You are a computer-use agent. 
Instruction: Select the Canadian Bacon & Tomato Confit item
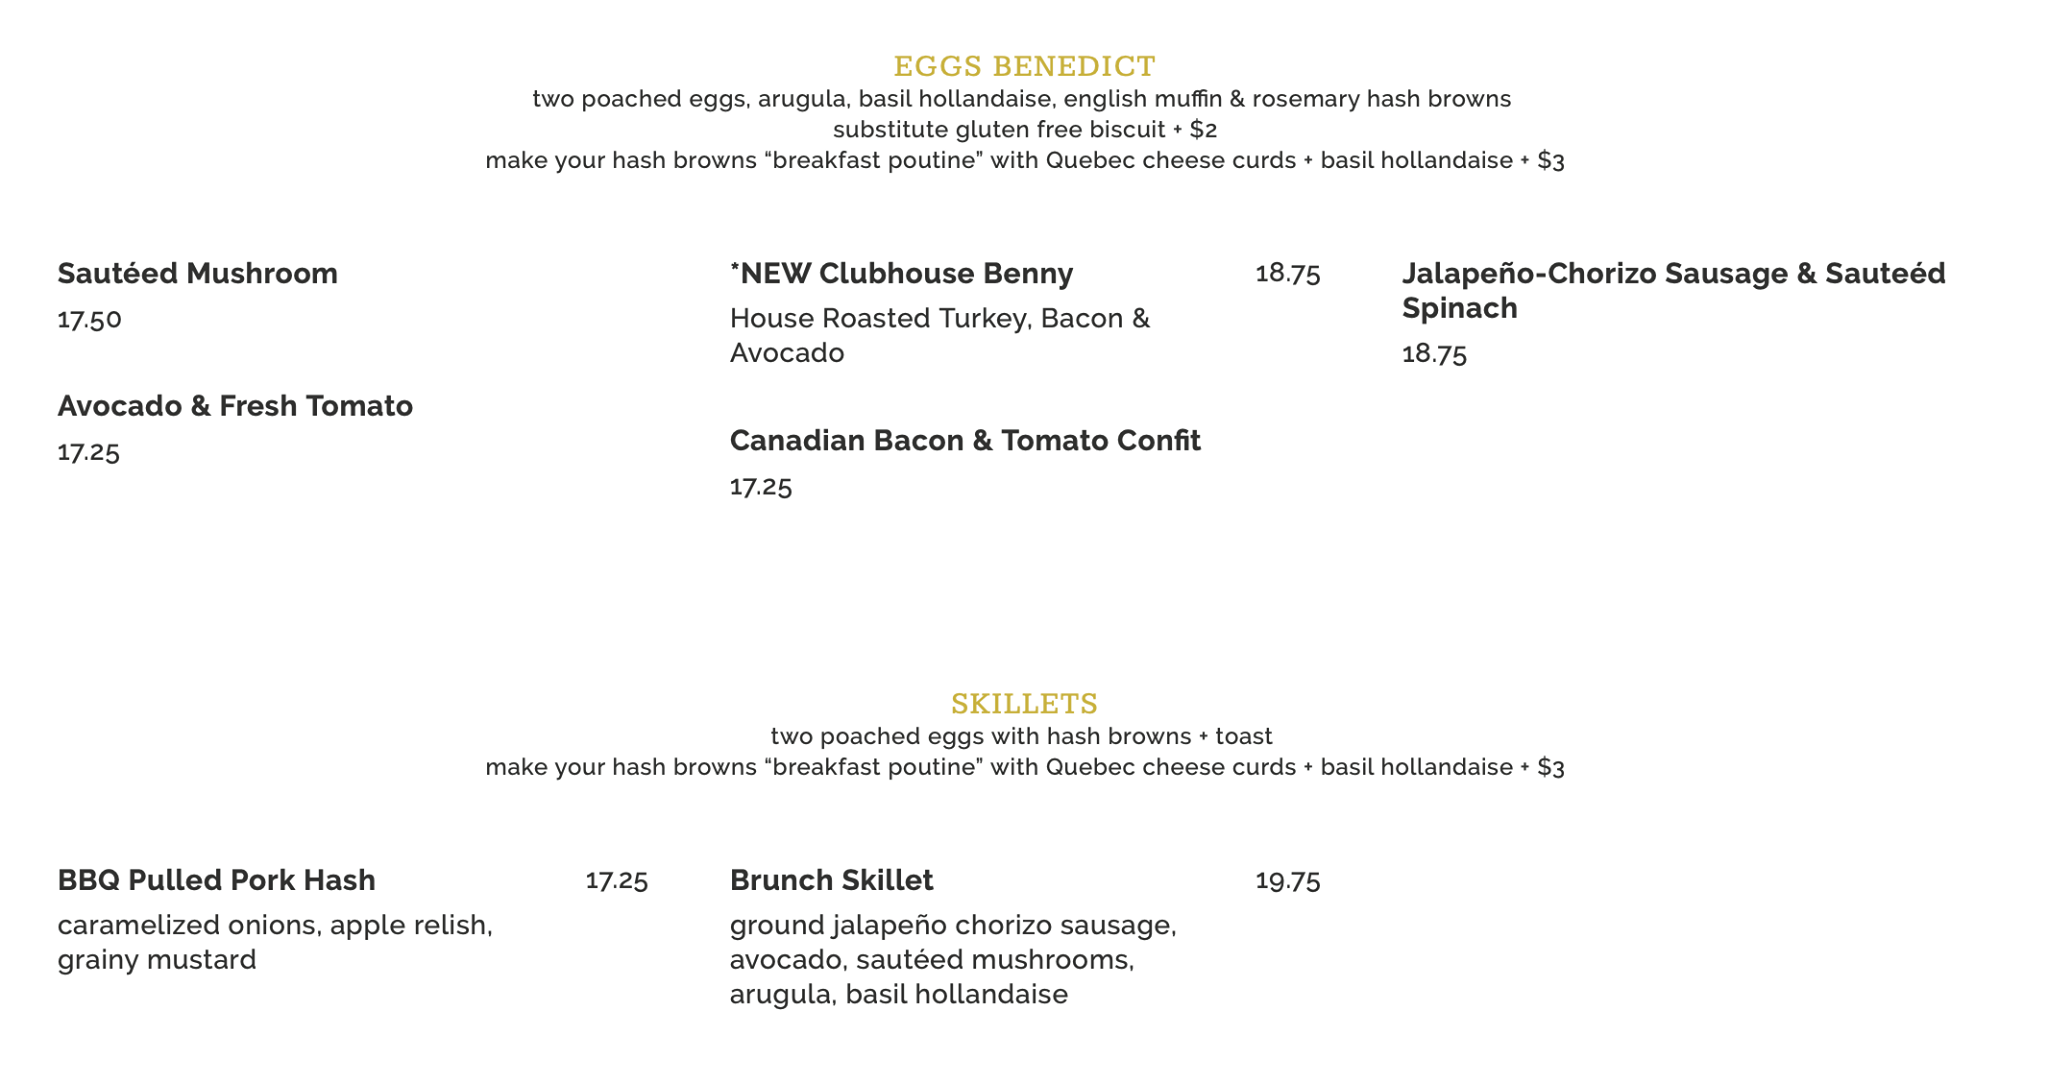965,440
